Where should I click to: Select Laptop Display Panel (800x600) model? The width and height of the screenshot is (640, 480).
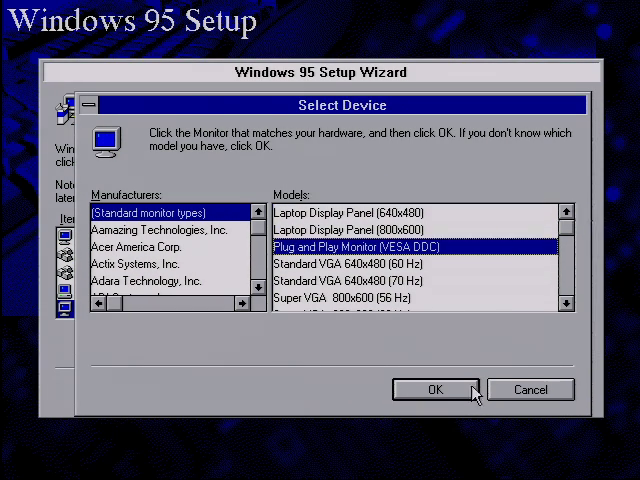click(x=415, y=230)
